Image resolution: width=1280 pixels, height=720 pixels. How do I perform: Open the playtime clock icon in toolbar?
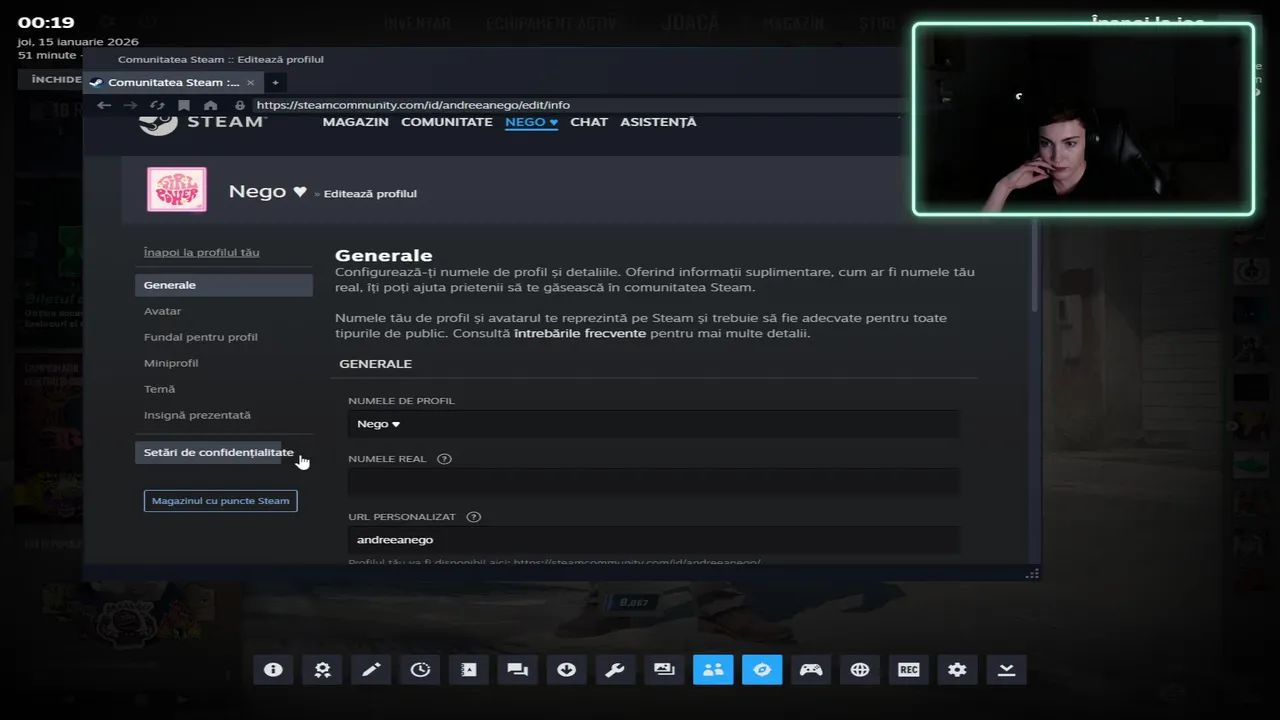click(420, 670)
